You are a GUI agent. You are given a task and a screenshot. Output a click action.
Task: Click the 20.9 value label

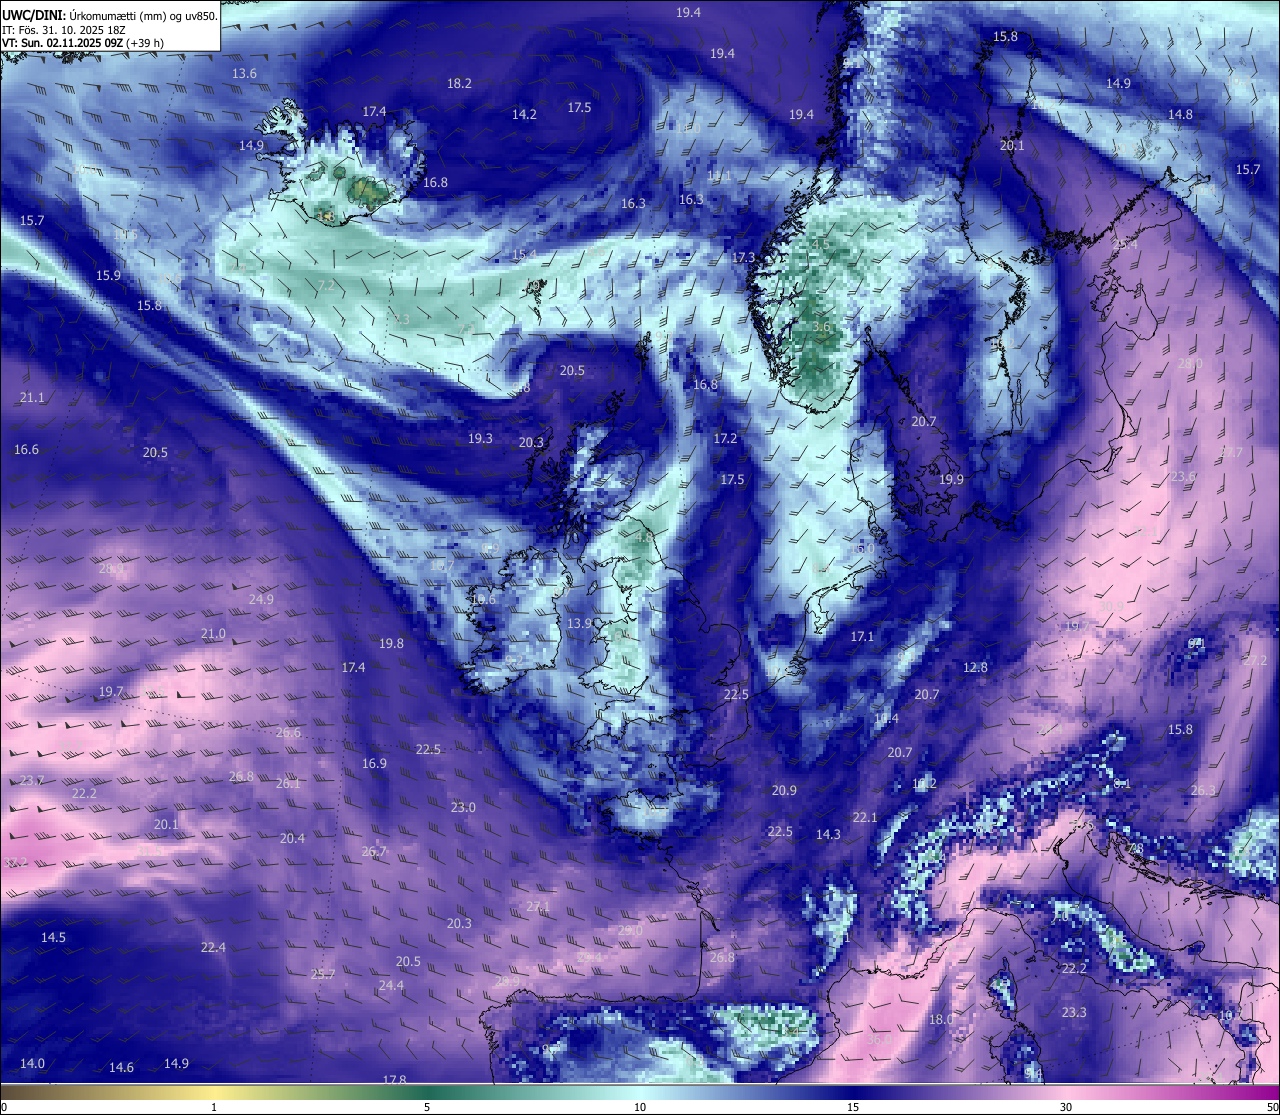(x=784, y=791)
